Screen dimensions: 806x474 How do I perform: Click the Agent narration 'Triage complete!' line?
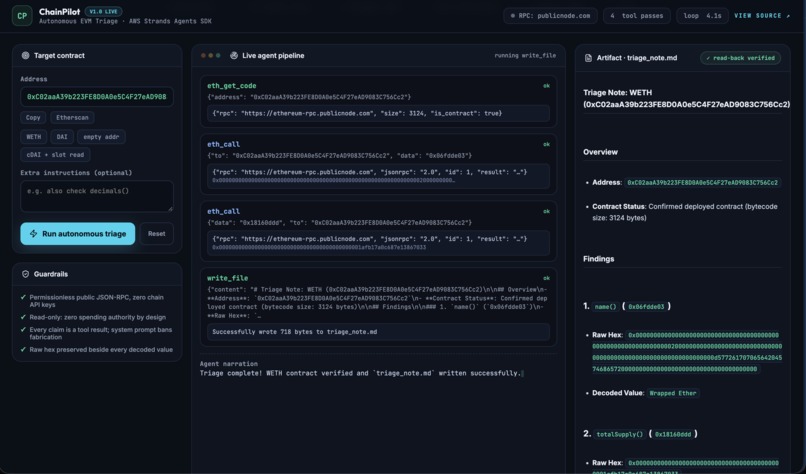point(361,373)
